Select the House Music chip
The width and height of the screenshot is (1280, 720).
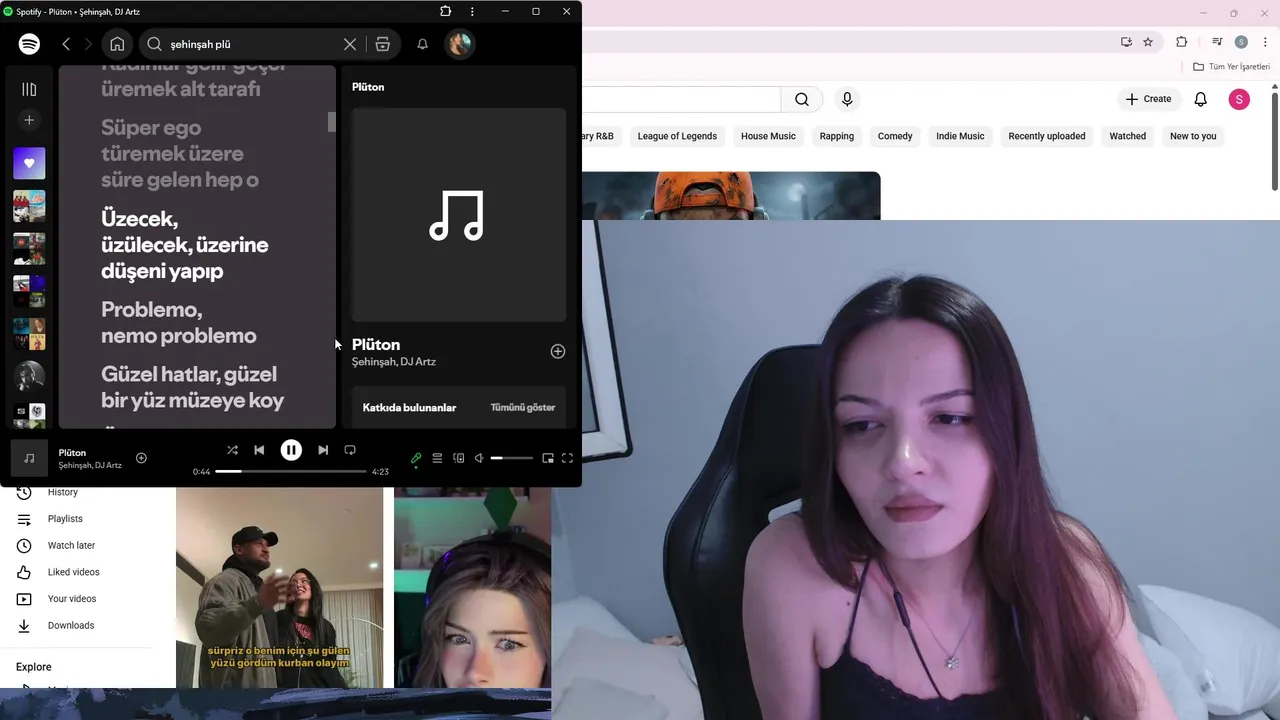pyautogui.click(x=768, y=136)
